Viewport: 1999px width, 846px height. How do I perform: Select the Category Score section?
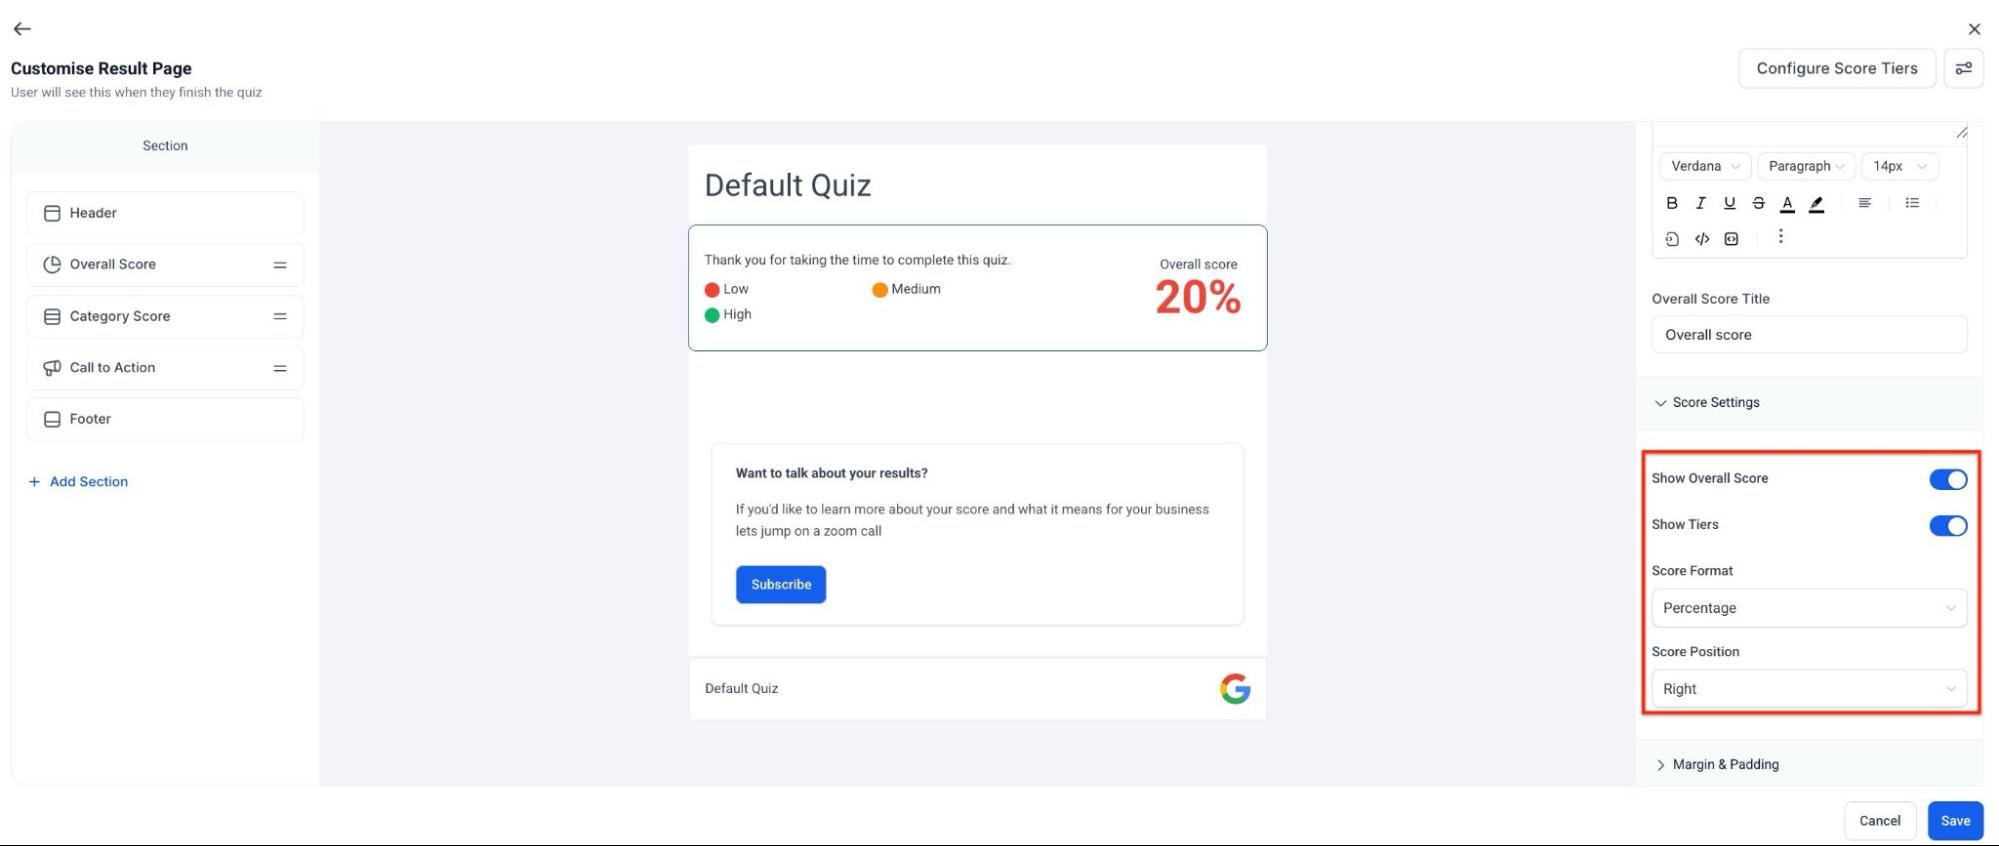coord(120,316)
